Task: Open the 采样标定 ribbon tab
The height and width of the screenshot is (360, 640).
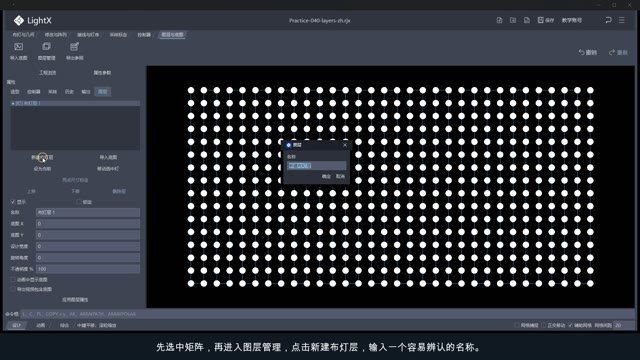Action: tap(118, 35)
